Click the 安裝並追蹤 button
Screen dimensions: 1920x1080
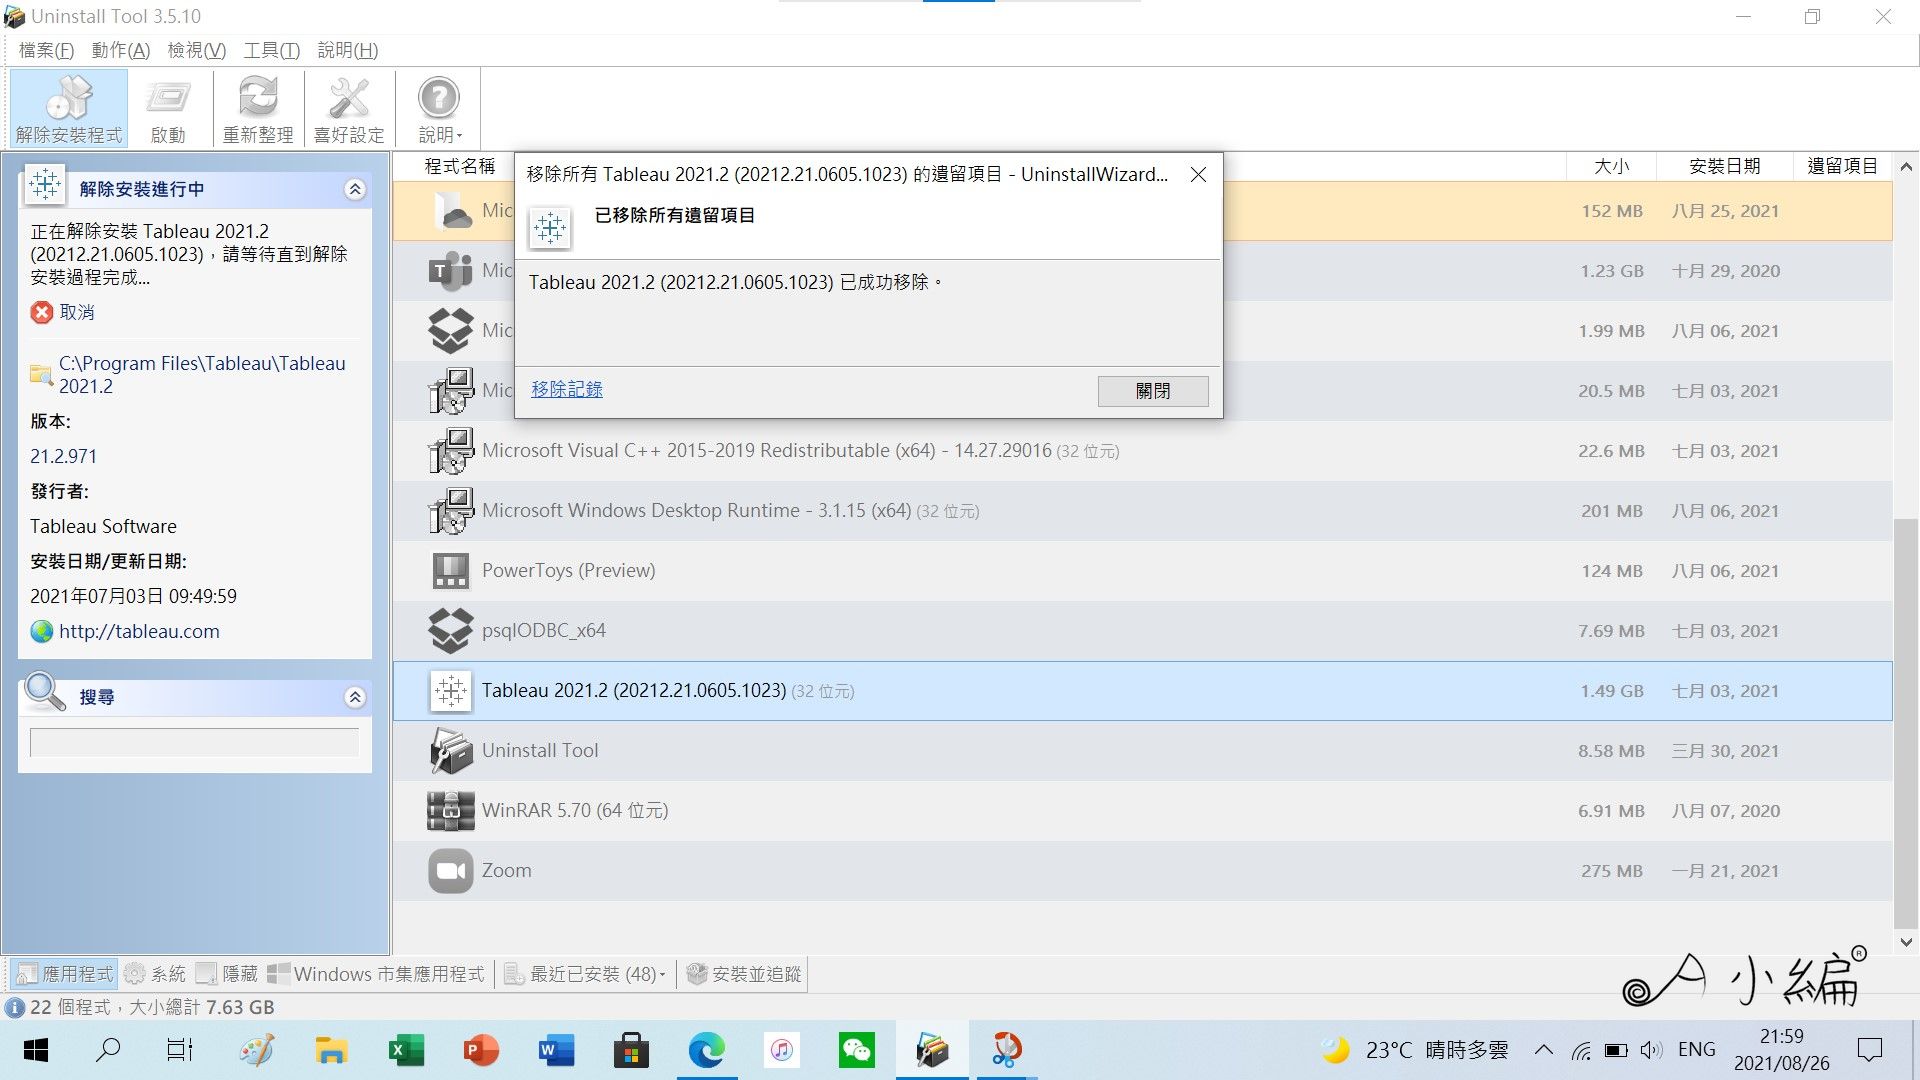pyautogui.click(x=745, y=974)
